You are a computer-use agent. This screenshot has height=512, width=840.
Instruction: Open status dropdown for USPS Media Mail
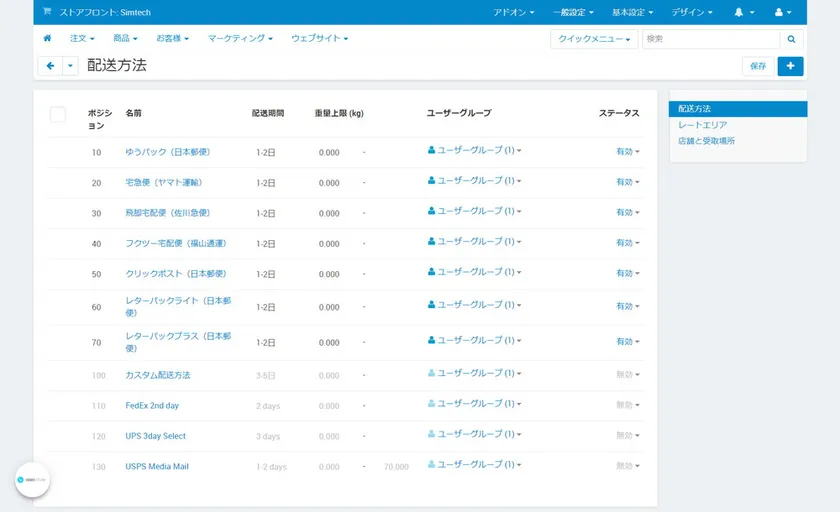point(627,467)
